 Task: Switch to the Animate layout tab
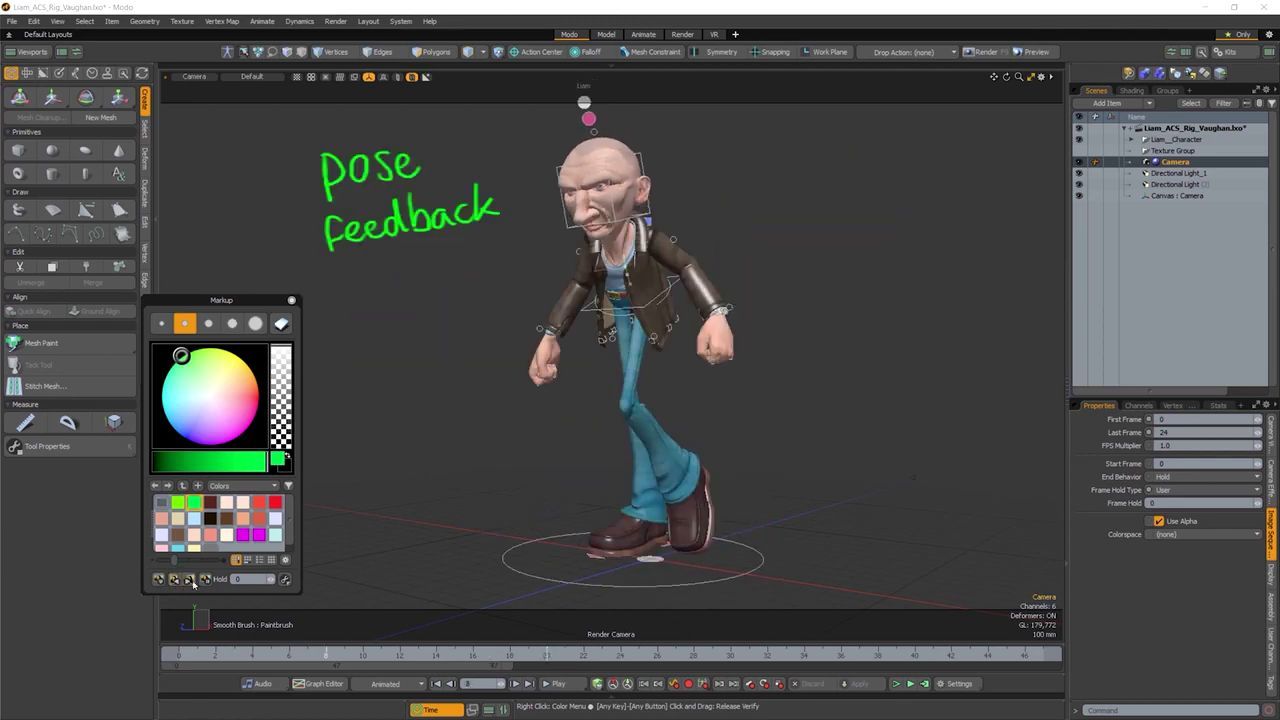tap(643, 34)
